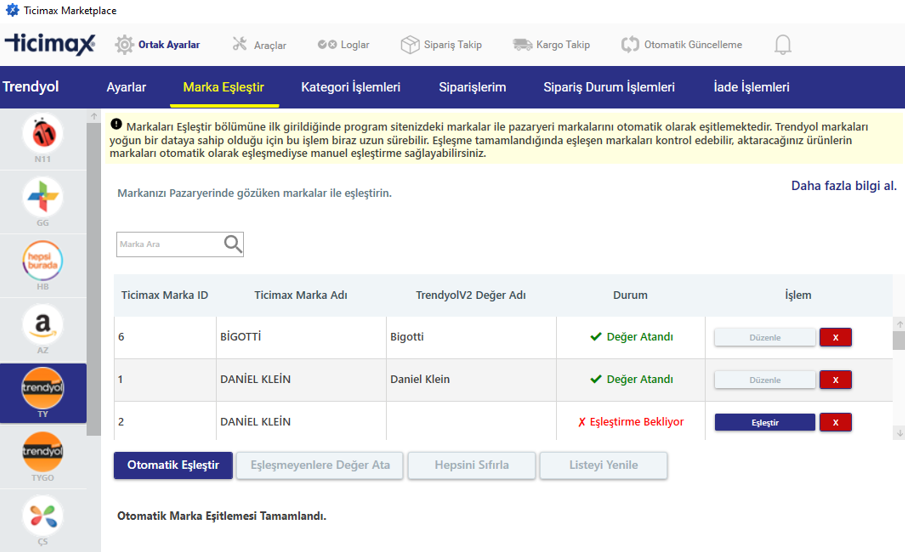This screenshot has width=905, height=552.
Task: Open the Loglar view
Action: [343, 44]
